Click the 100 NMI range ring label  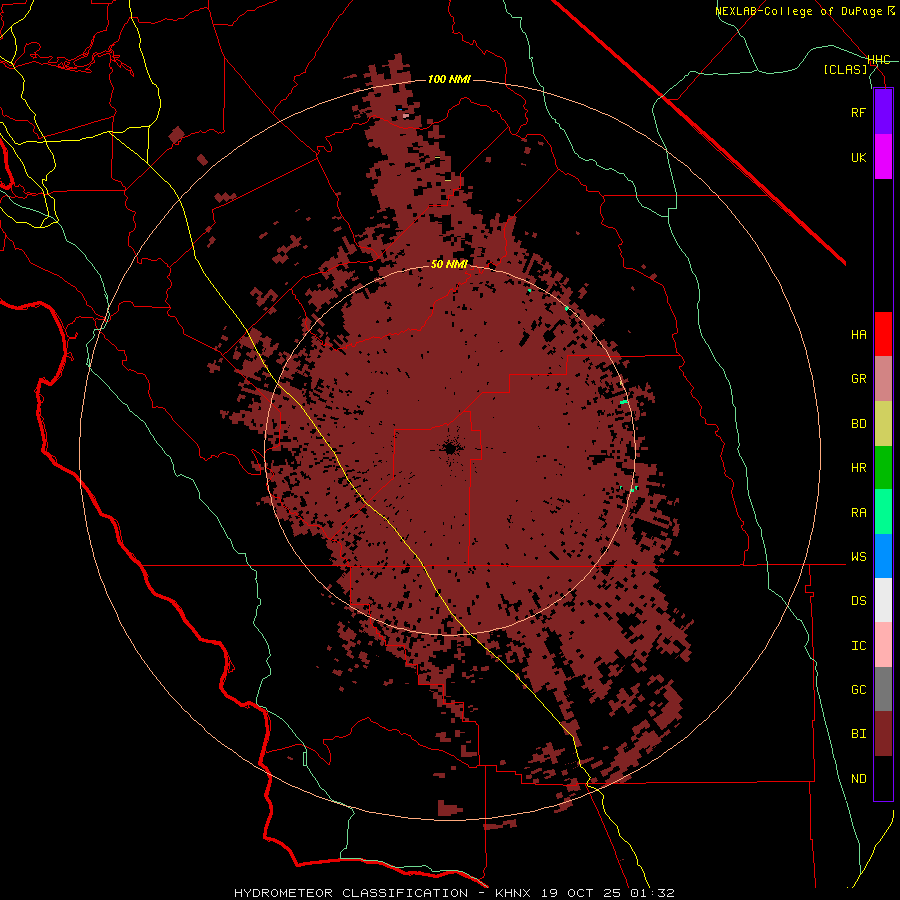(x=449, y=79)
